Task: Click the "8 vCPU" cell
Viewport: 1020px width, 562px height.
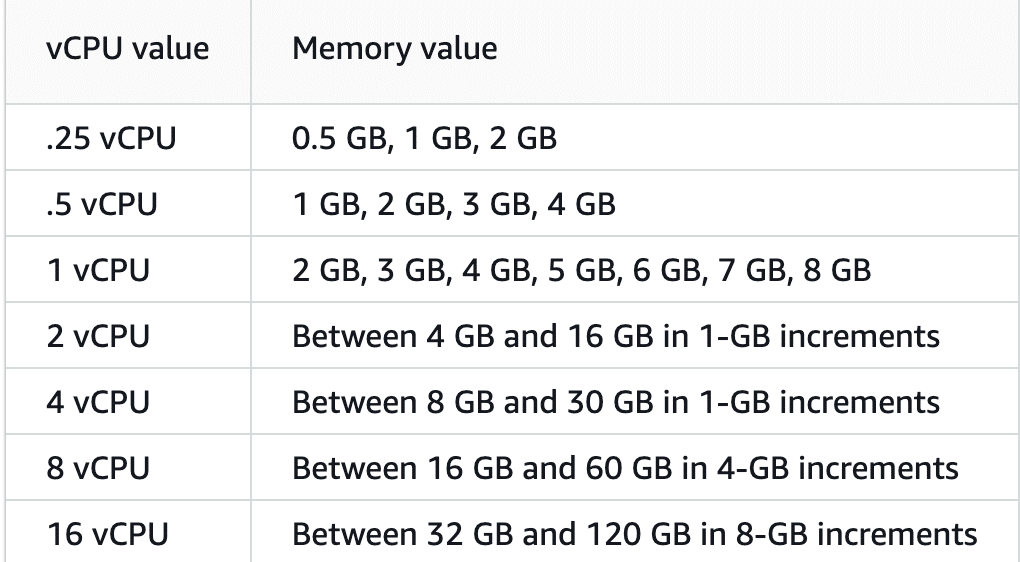Action: [98, 468]
